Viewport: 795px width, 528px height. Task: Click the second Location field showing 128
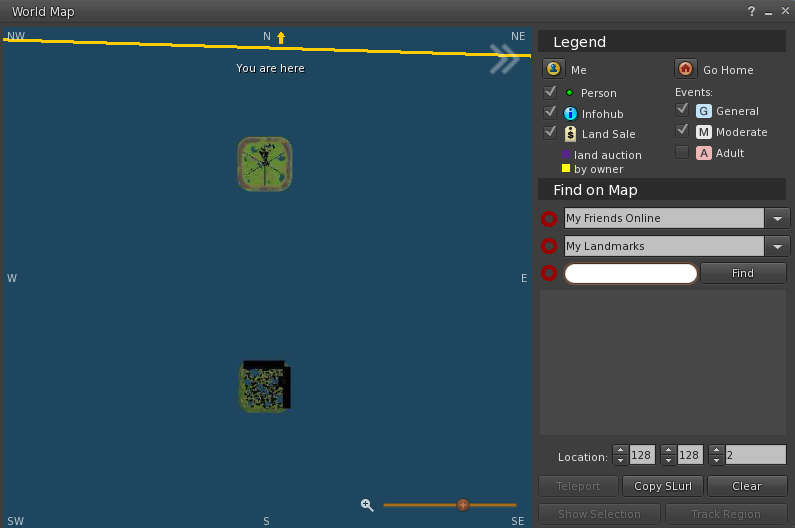(690, 455)
